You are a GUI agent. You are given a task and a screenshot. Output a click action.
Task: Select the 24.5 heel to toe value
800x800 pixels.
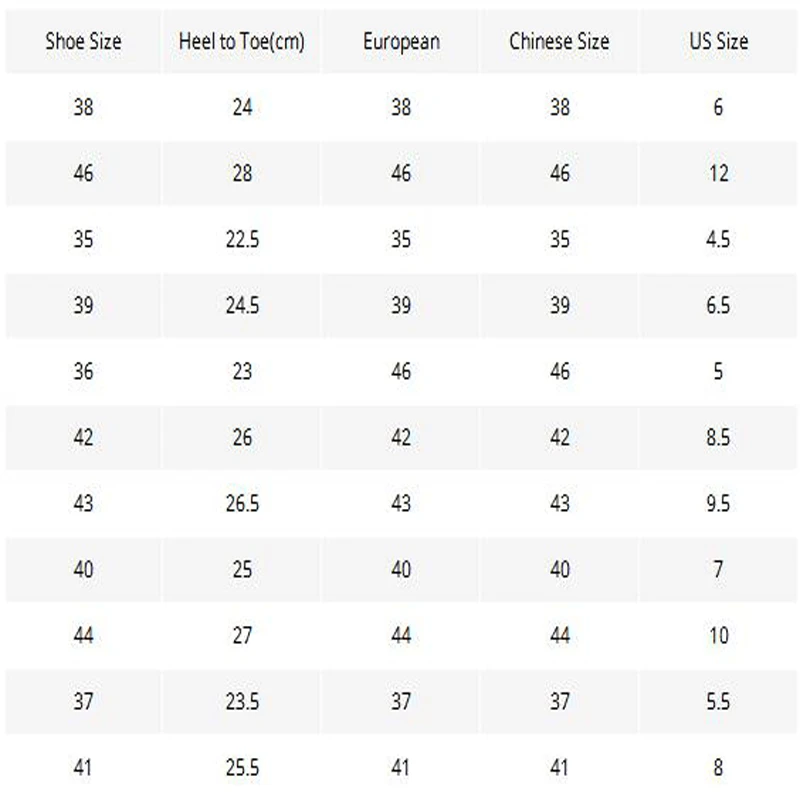(242, 306)
